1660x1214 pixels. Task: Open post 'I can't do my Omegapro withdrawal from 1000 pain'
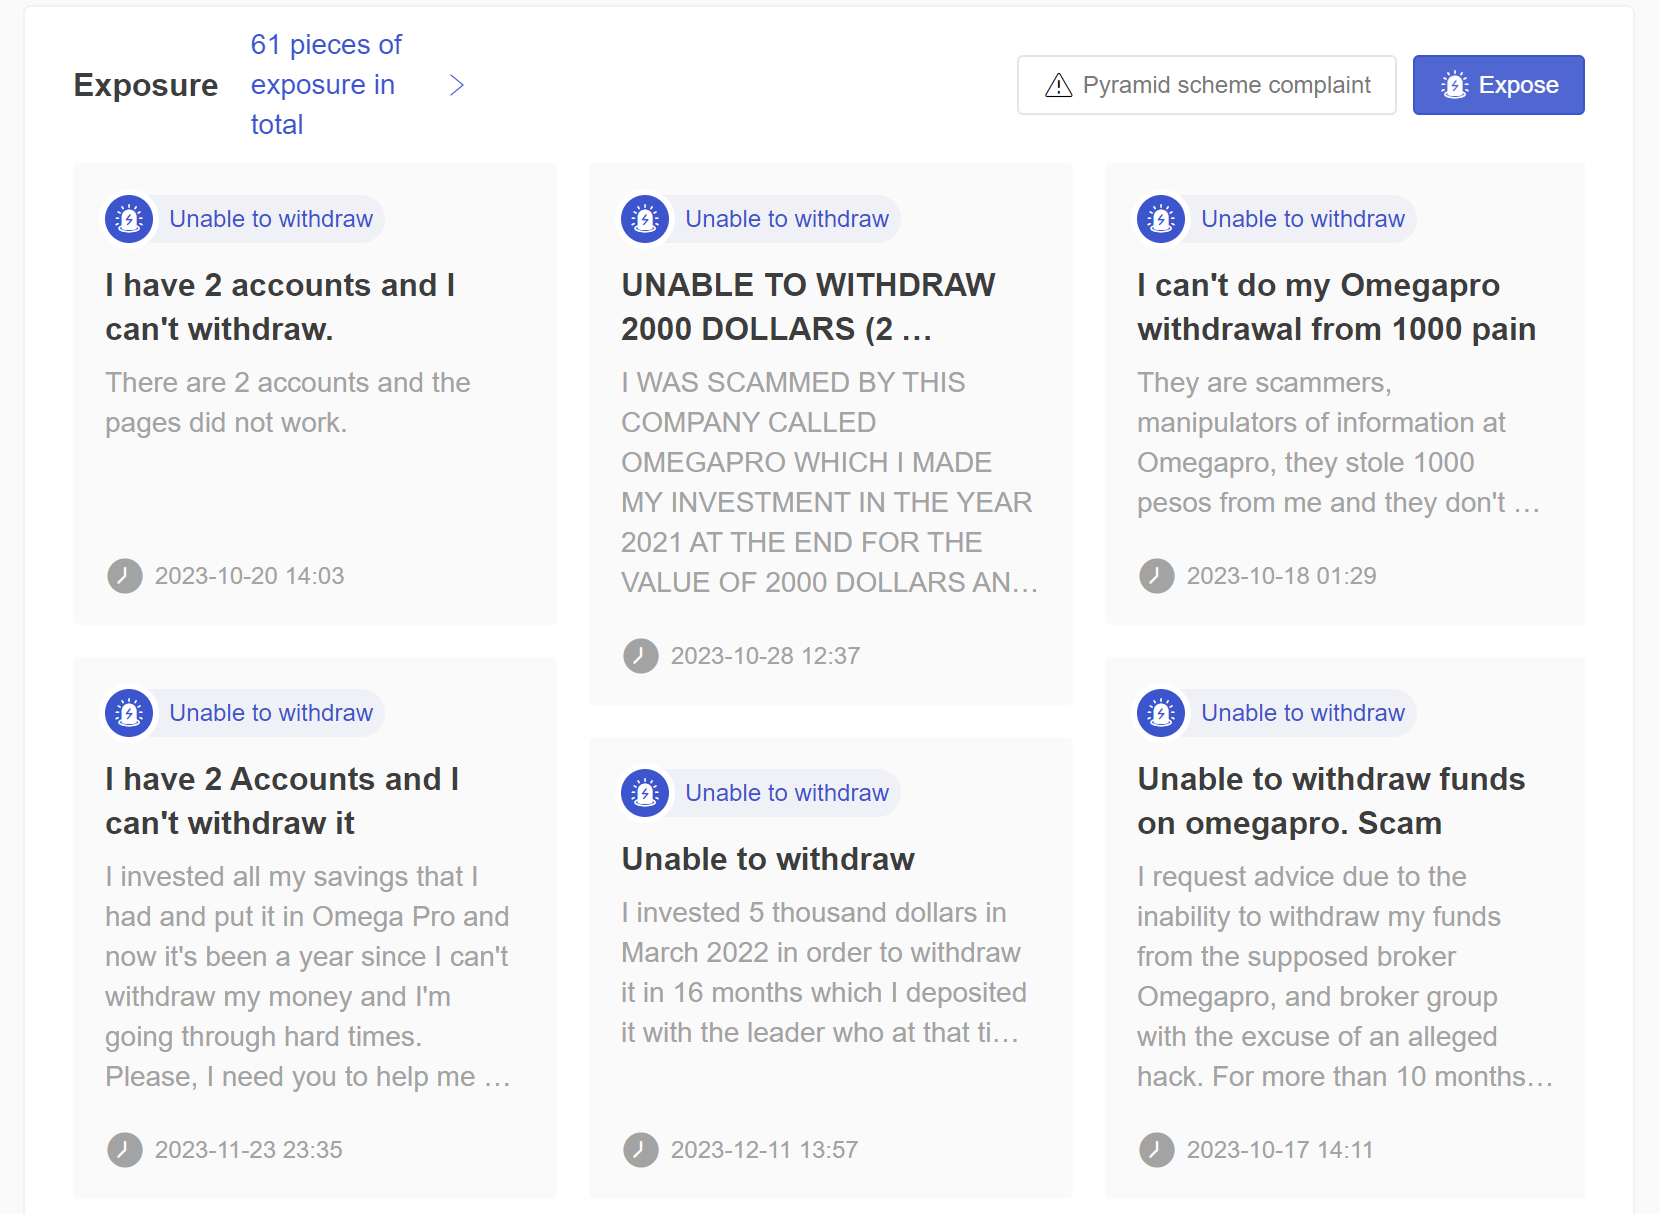[1337, 307]
